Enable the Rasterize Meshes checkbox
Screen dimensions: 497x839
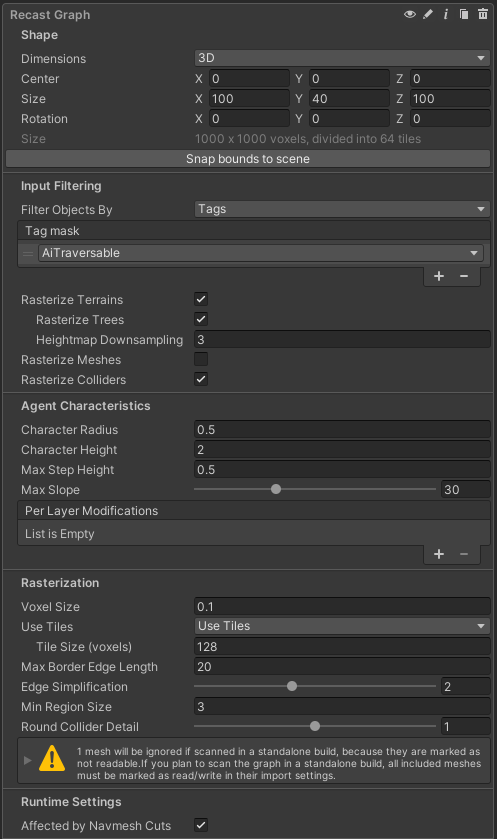201,359
